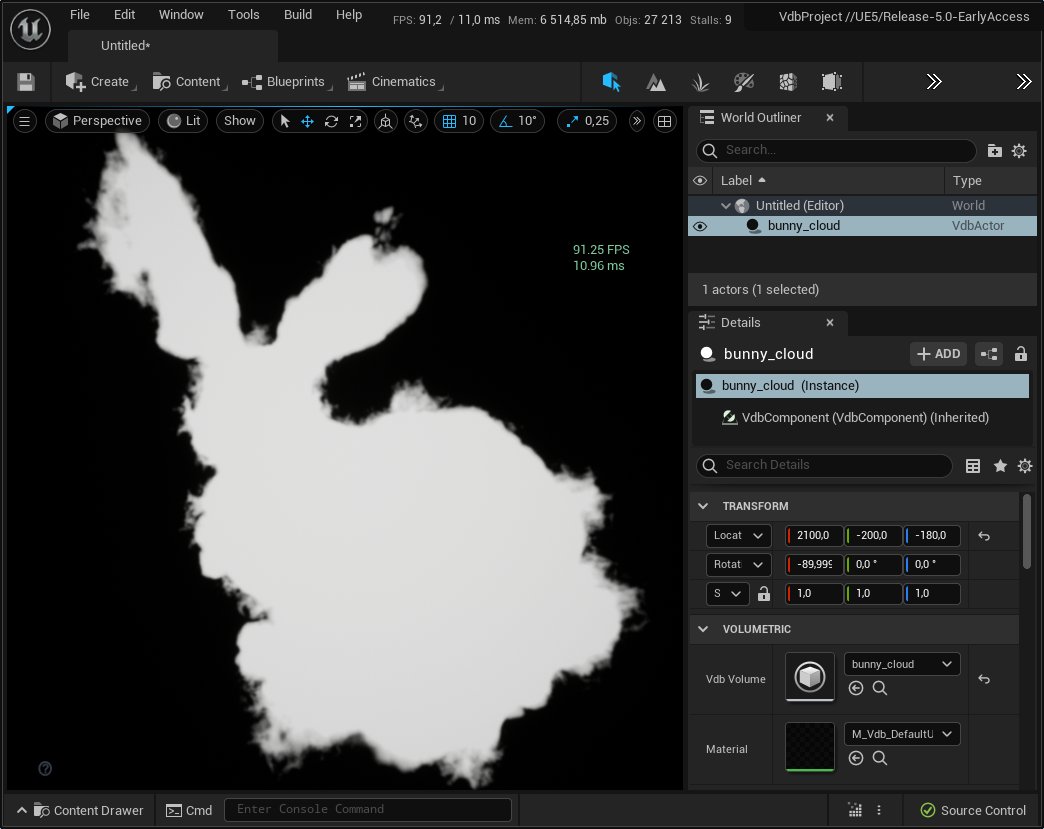This screenshot has width=1044, height=829.
Task: Open the Content Drawer
Action: click(88, 810)
